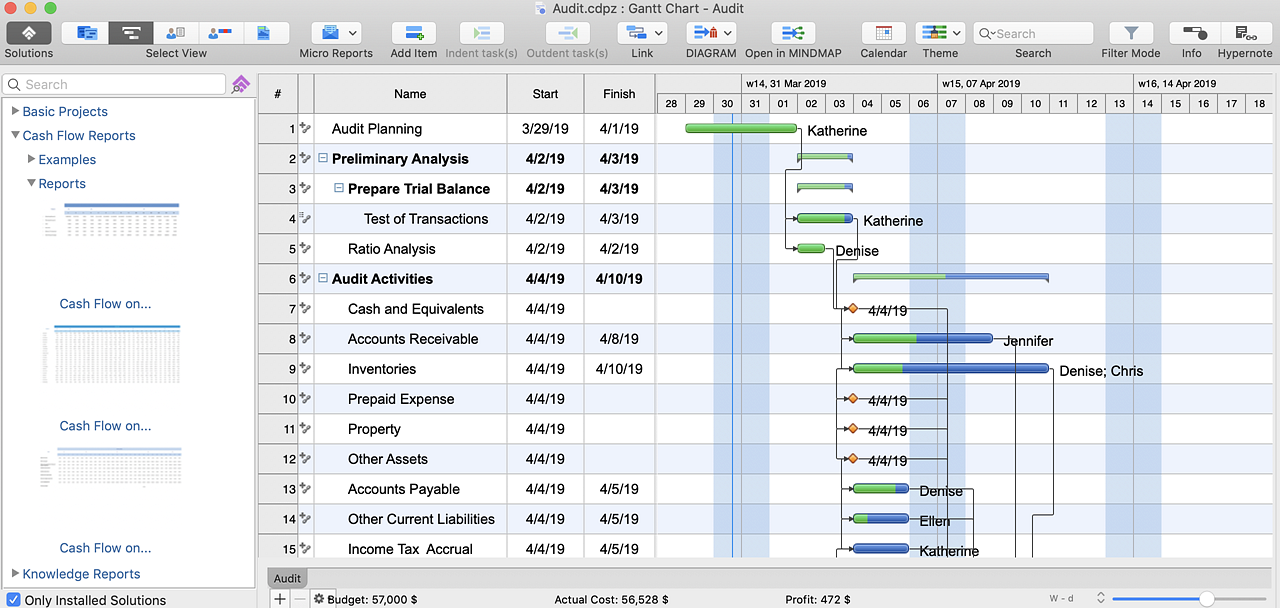Open the Theme dropdown menu
This screenshot has width=1280, height=608.
click(x=940, y=33)
